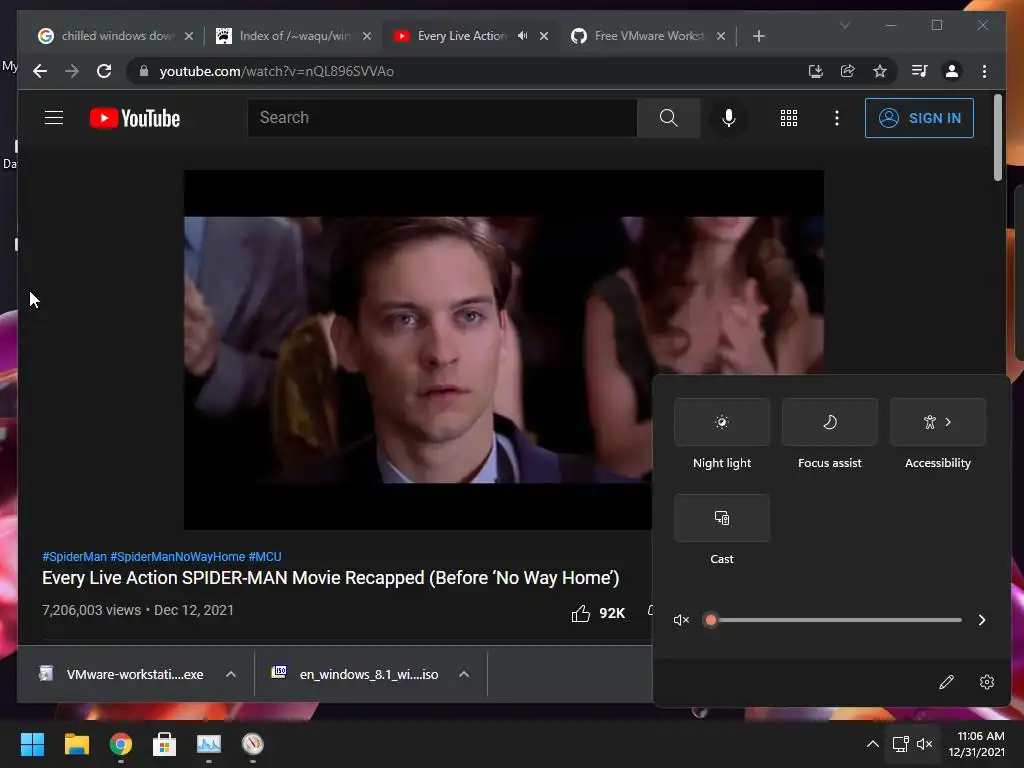This screenshot has width=1024, height=768.
Task: Edit quick settings with the pencil icon
Action: 946,682
